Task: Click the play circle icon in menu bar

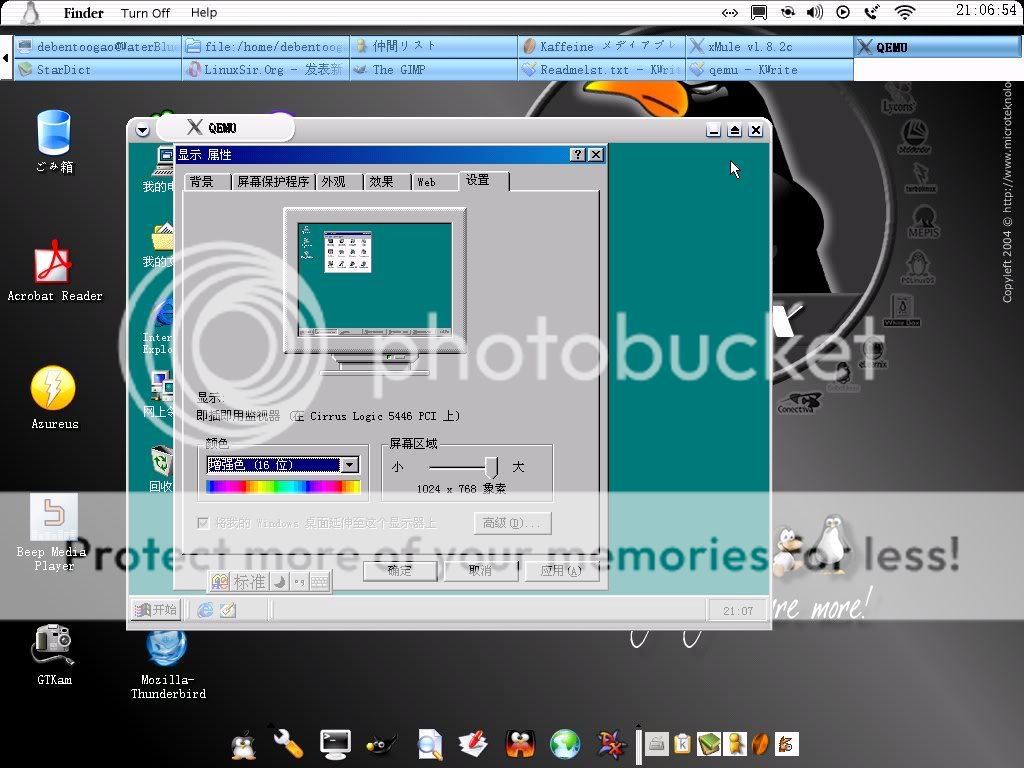Action: pos(843,12)
